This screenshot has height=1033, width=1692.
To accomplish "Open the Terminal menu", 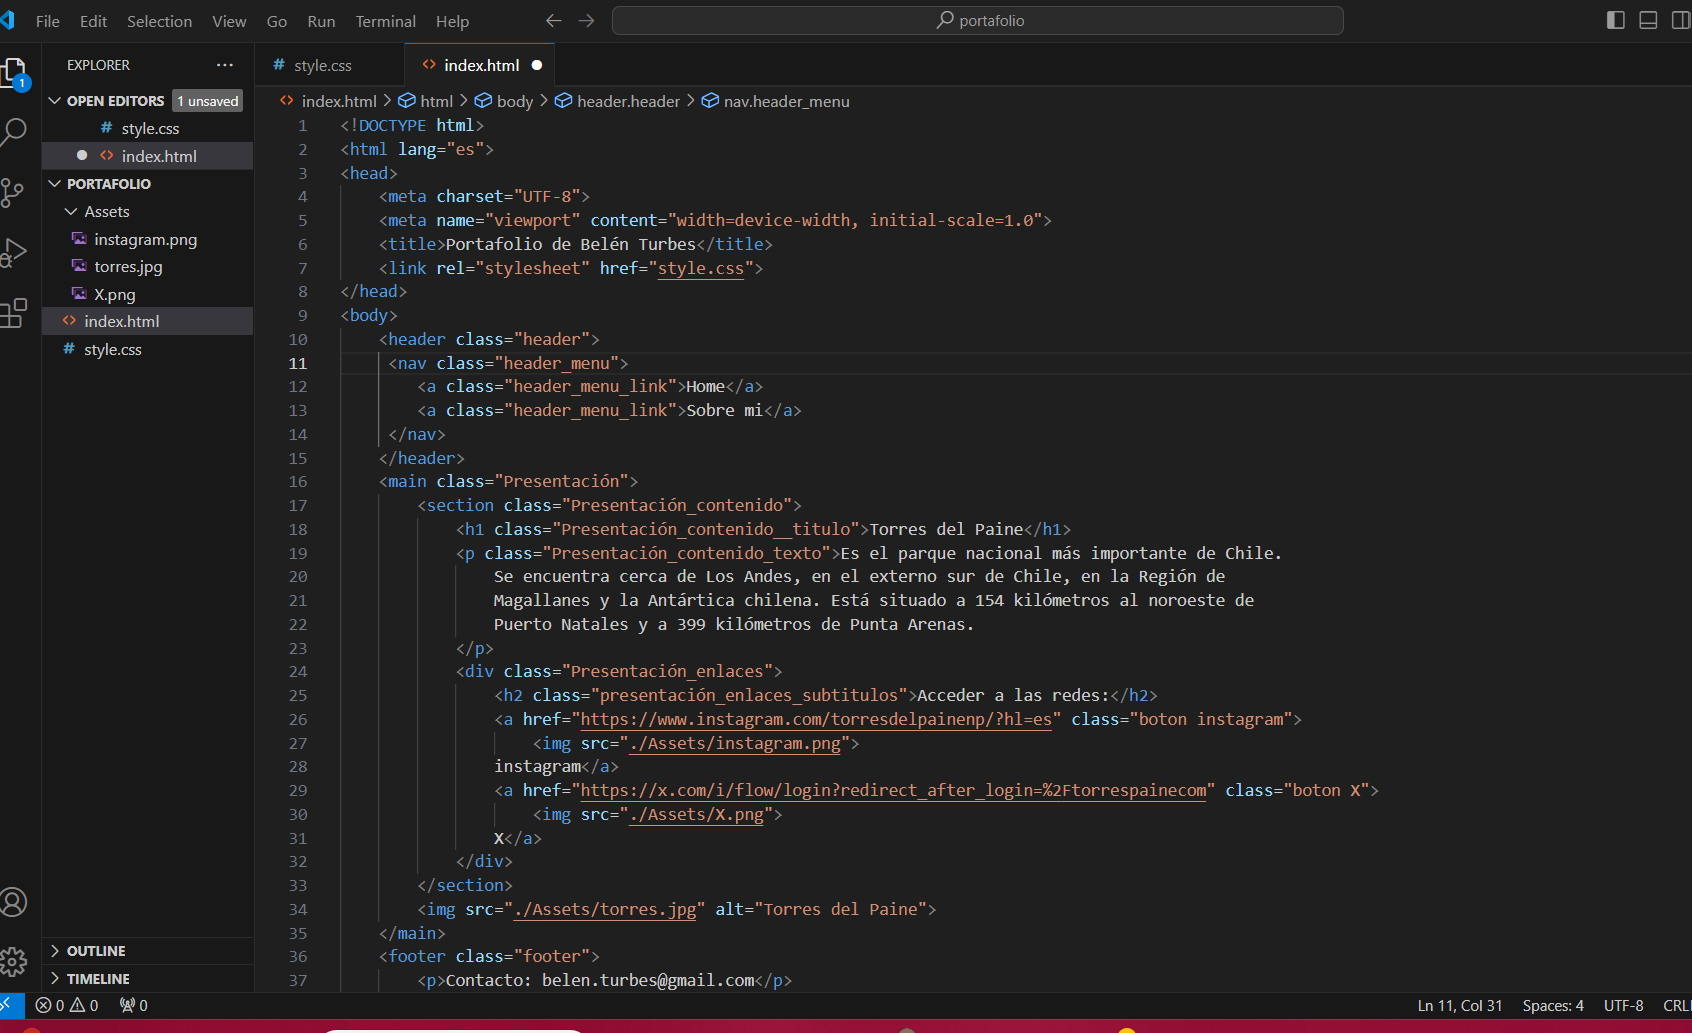I will pos(385,21).
